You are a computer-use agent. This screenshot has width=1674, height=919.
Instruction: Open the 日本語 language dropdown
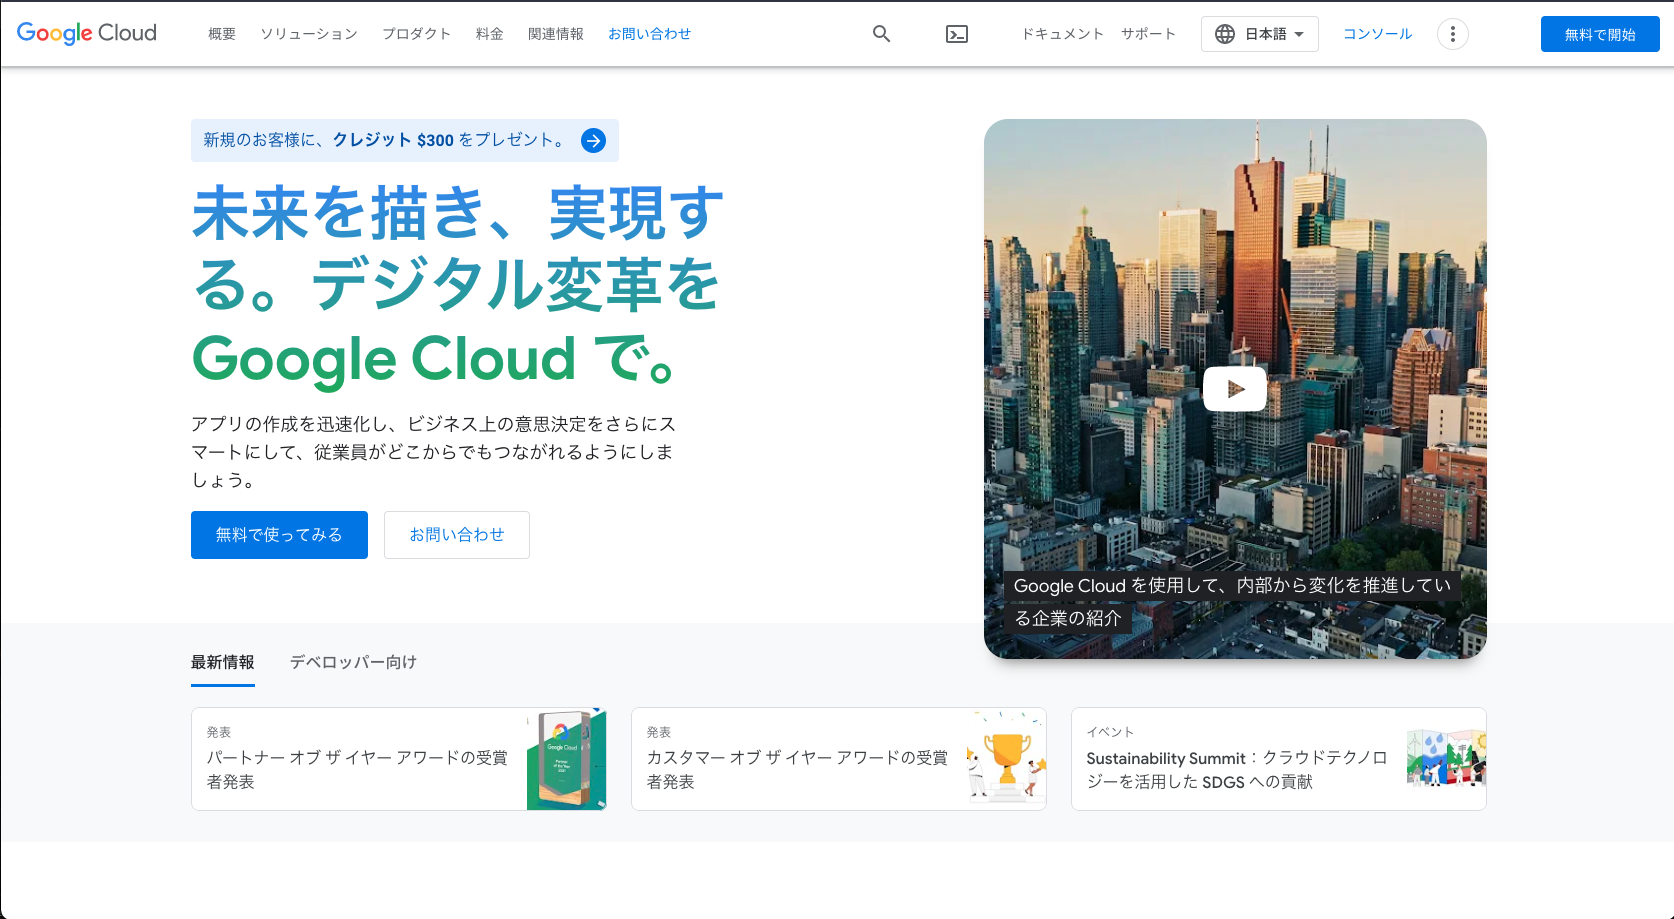[x=1259, y=34]
